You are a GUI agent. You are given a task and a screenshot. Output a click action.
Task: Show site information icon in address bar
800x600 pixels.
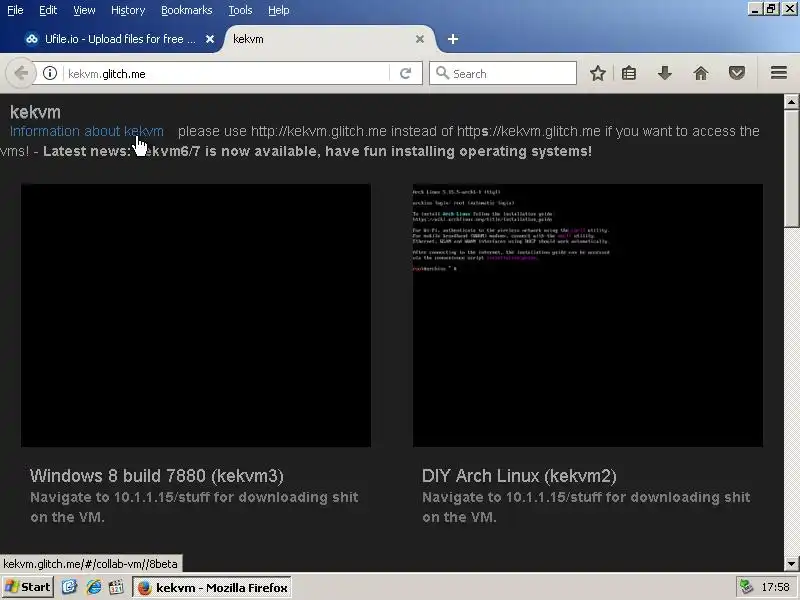click(49, 73)
